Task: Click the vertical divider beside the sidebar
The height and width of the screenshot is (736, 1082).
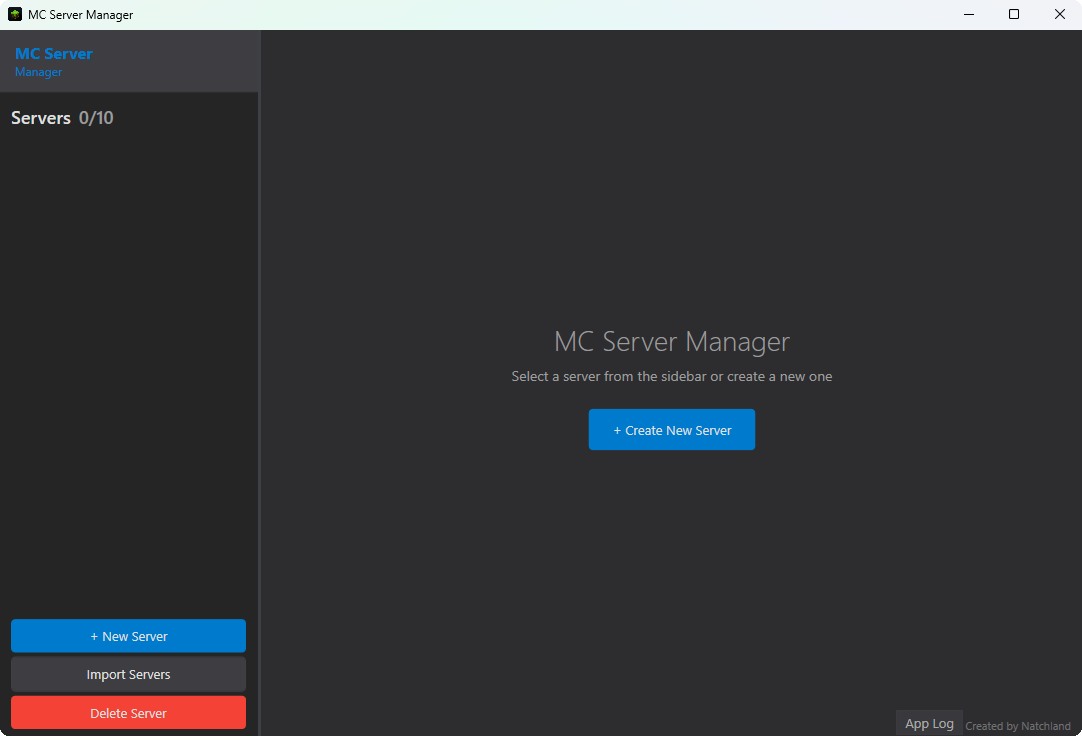Action: pyautogui.click(x=260, y=400)
